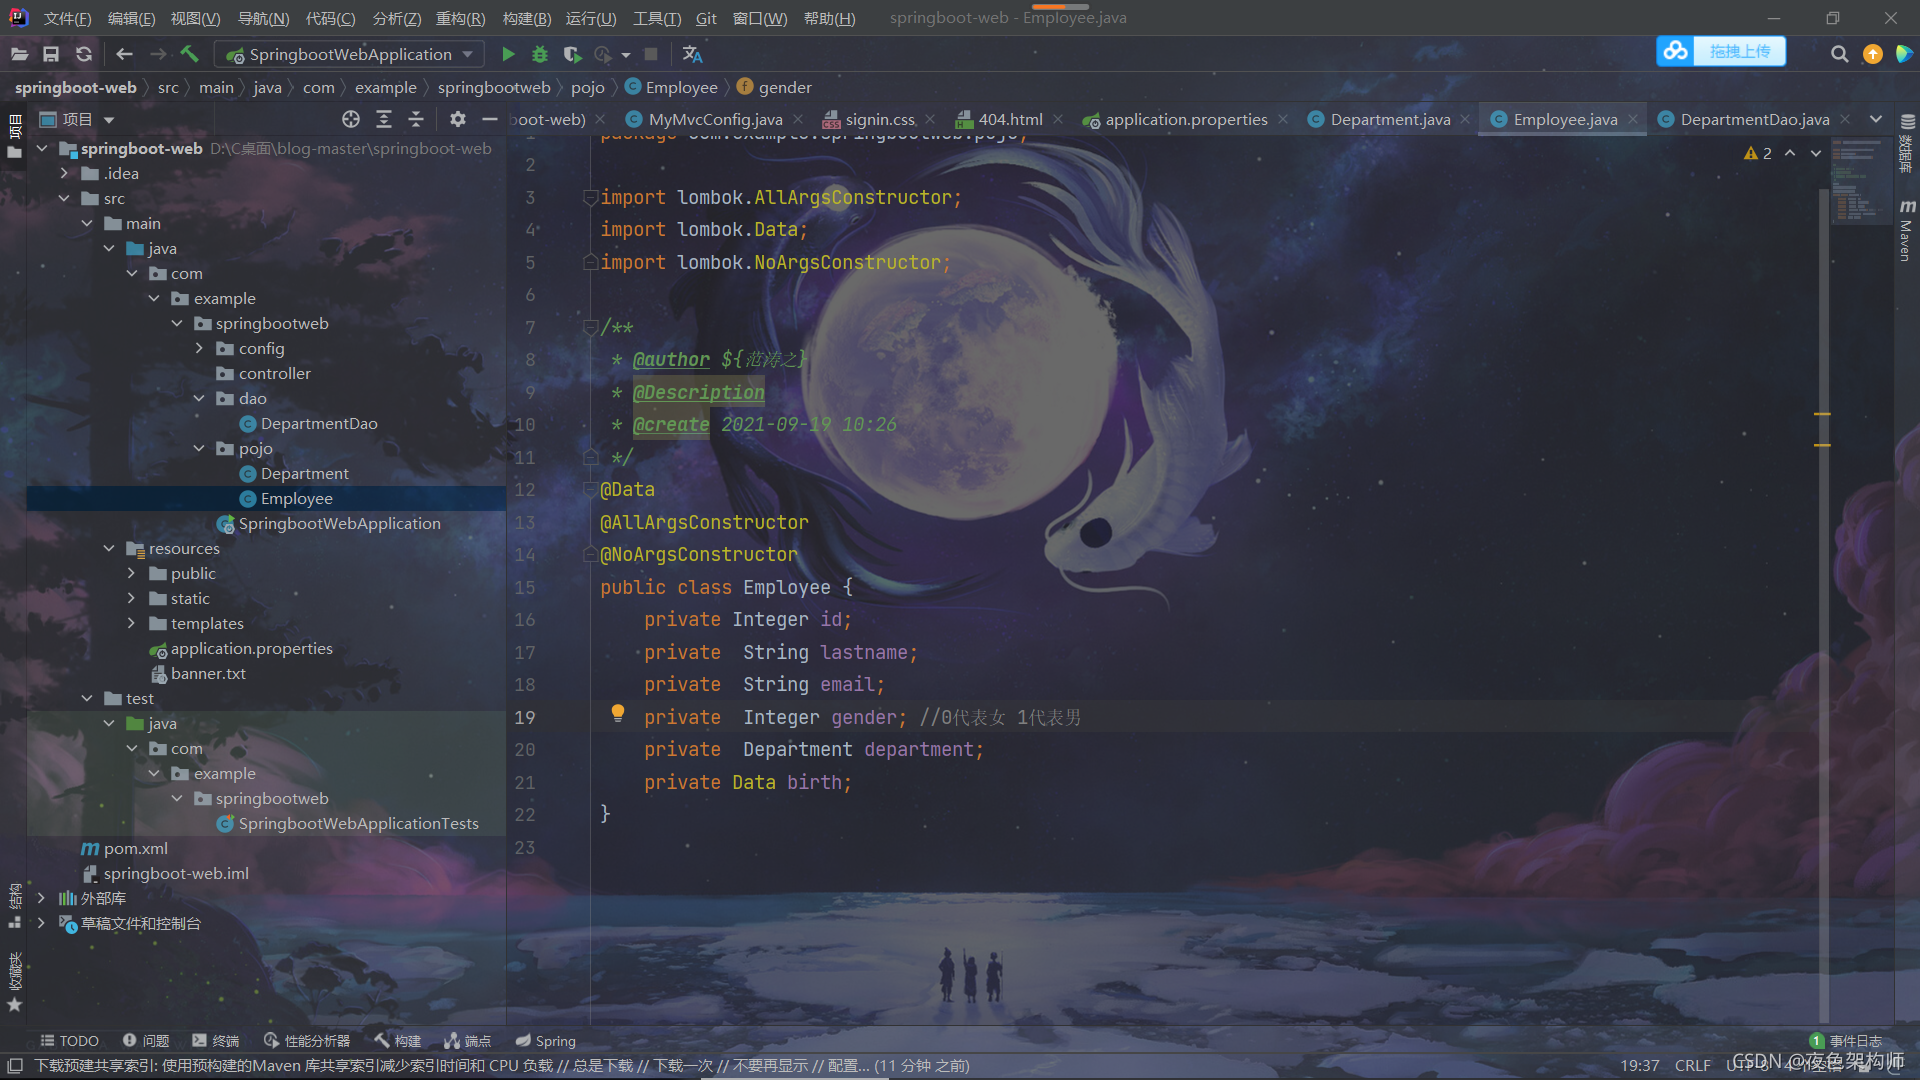1920x1080 pixels.
Task: Show hidden editor tabs dropdown
Action: point(1876,119)
